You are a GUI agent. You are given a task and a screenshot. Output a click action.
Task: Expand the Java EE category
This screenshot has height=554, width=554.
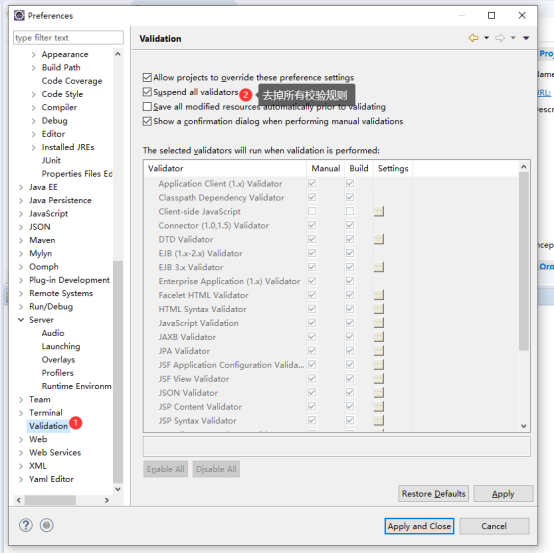pos(21,187)
